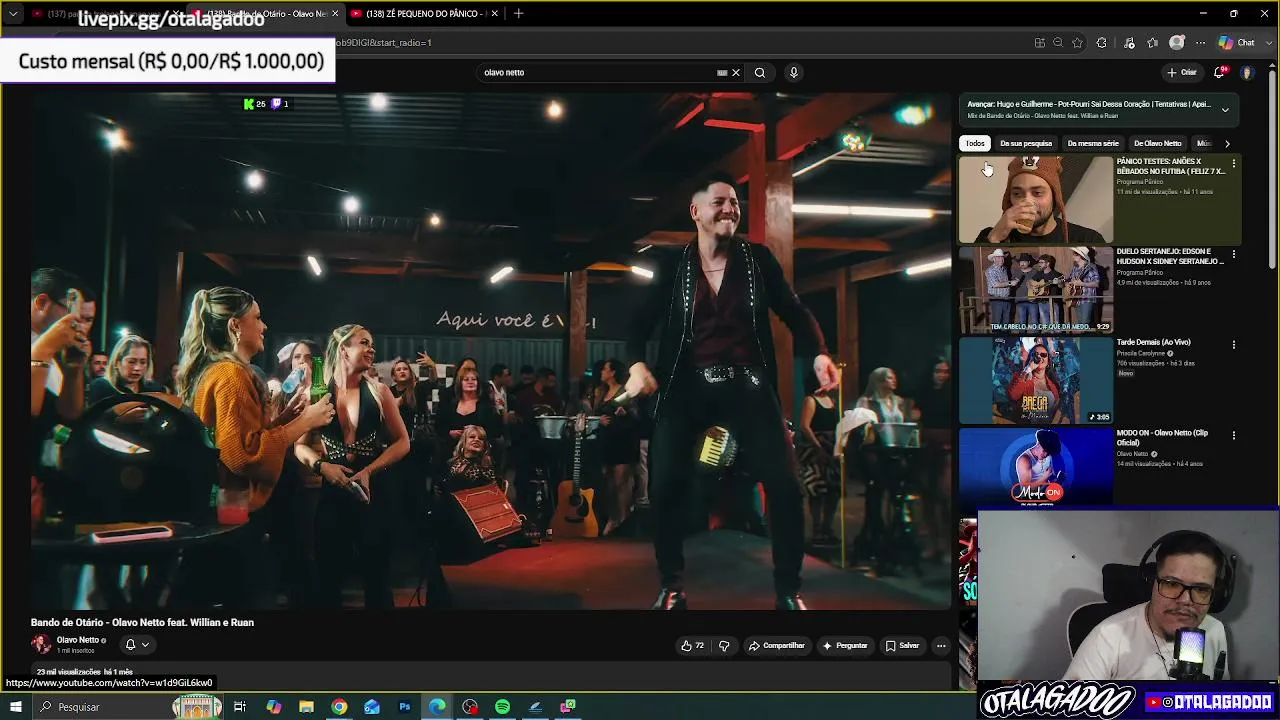Open the 'DUELO SERTANEJO' video thumbnail
The height and width of the screenshot is (720, 1280).
(1036, 289)
